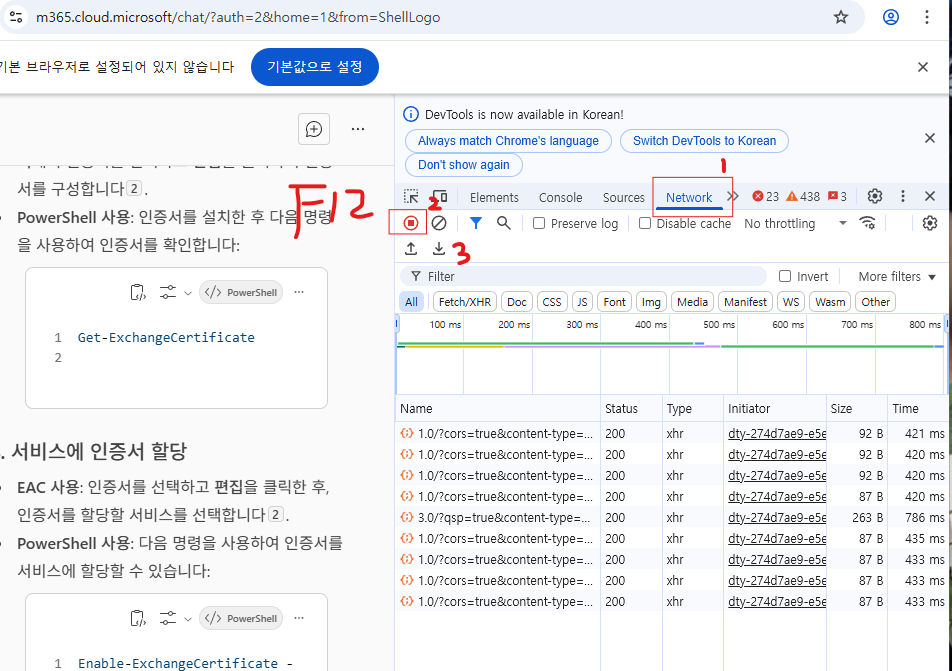Viewport: 952px width, 671px height.
Task: Click the 500 ms mark on the network overview timeline
Action: [719, 325]
